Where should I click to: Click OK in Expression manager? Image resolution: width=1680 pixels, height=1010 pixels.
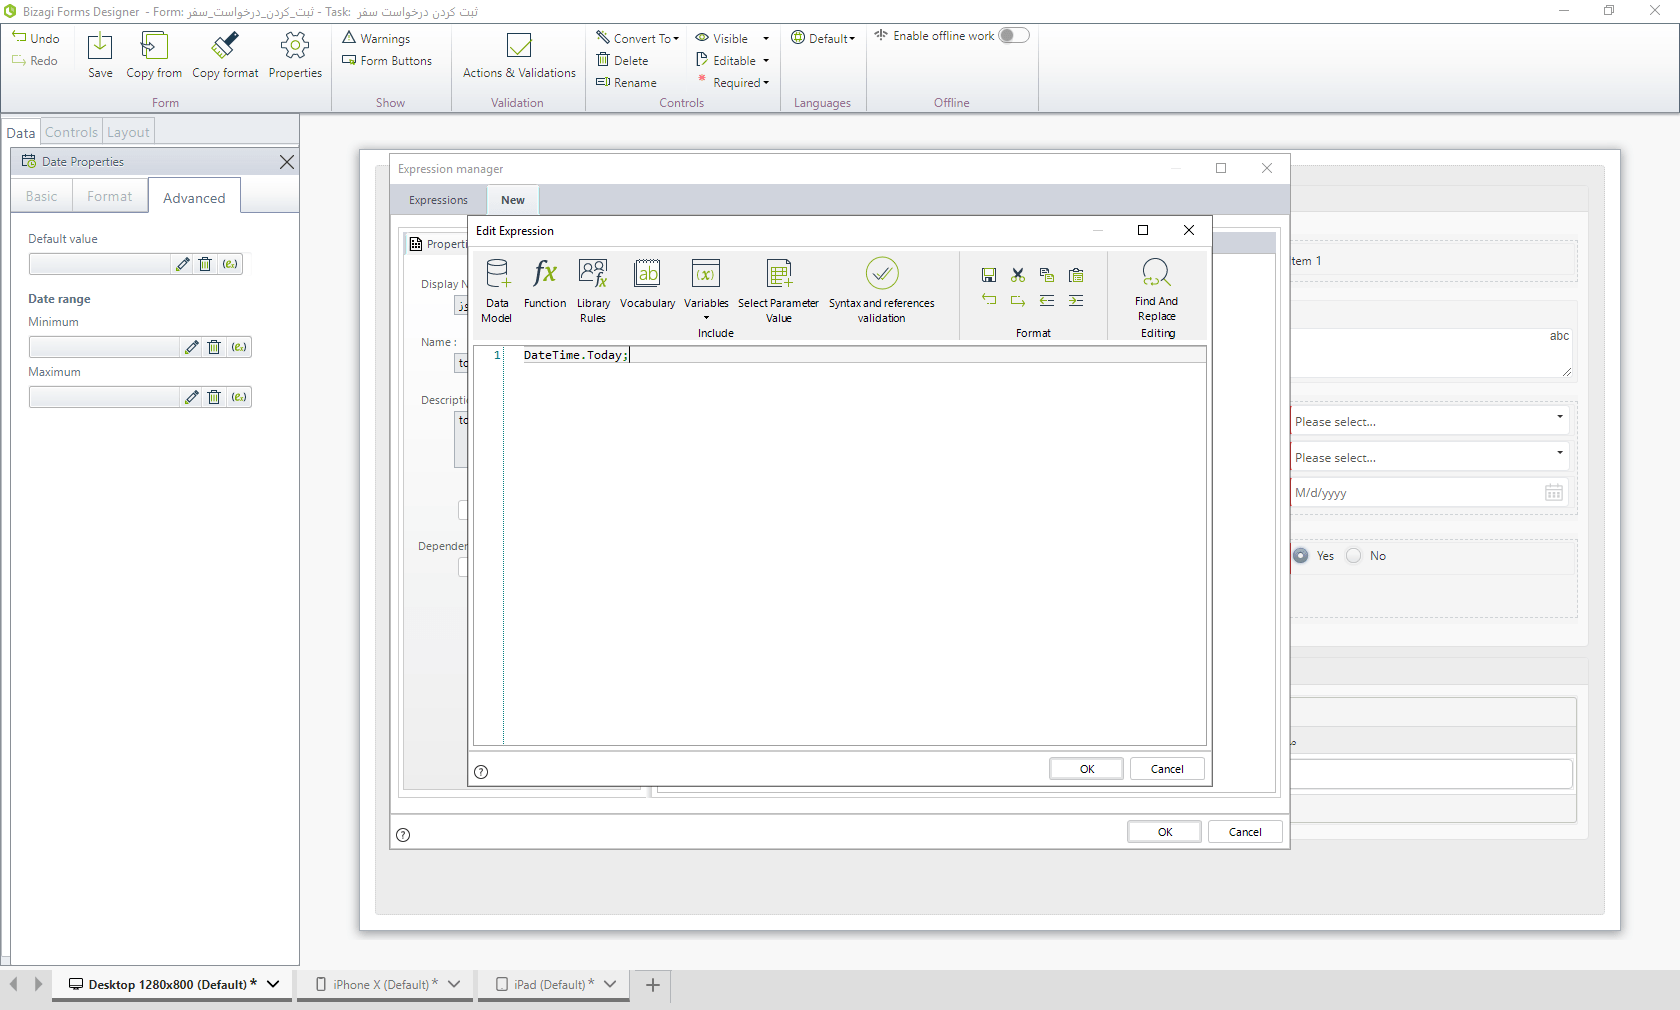tap(1165, 832)
